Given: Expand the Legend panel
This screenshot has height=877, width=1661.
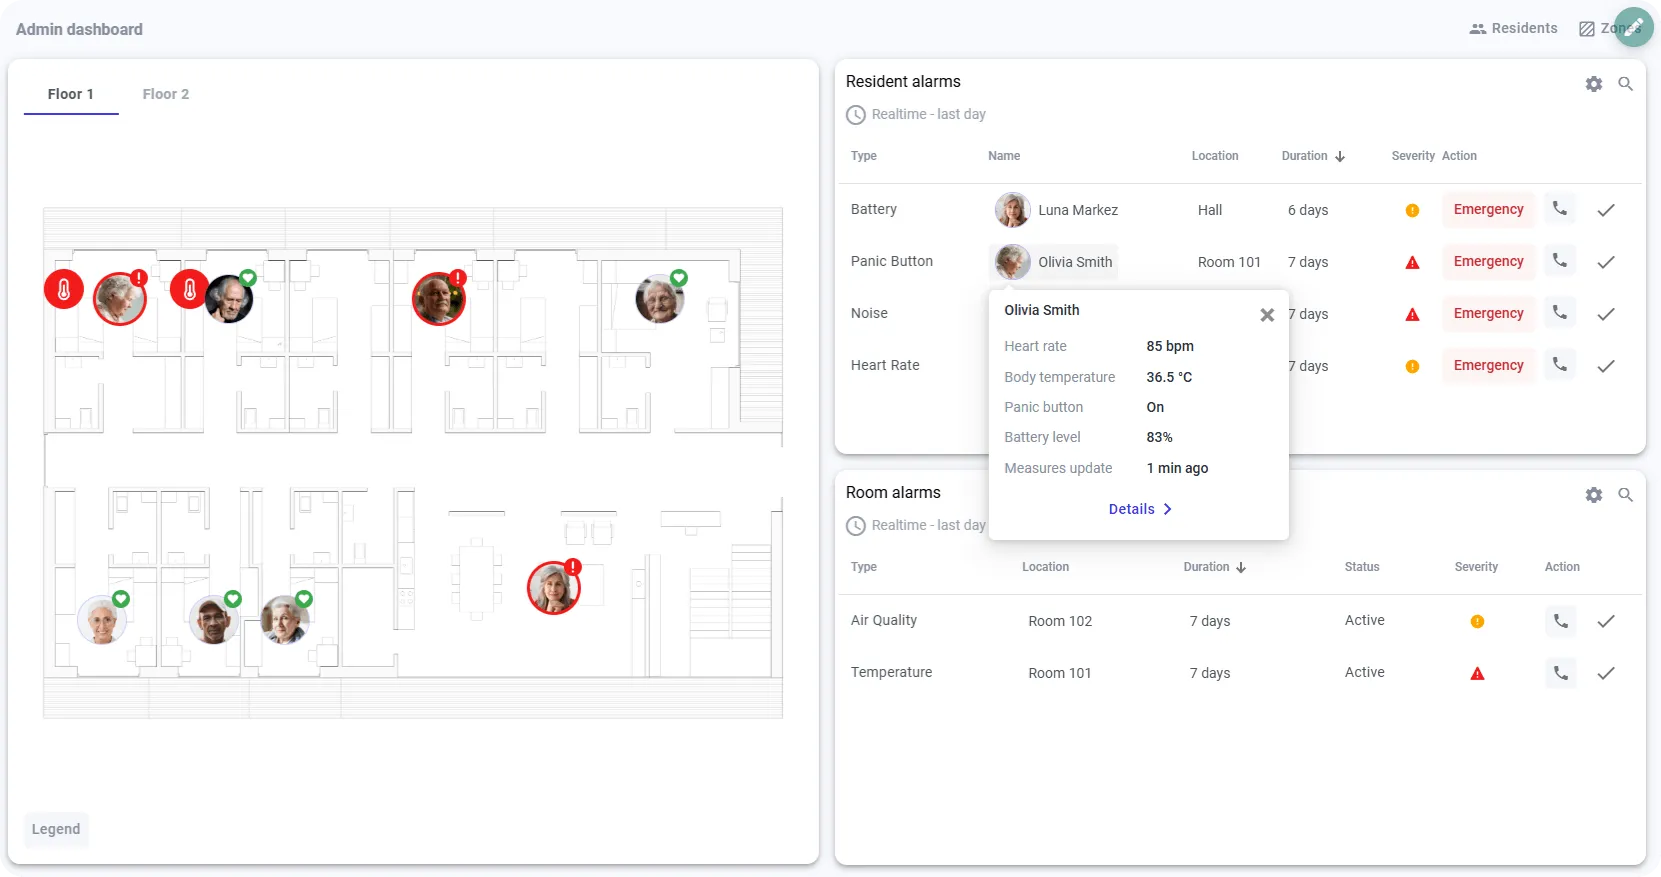Looking at the screenshot, I should 56,829.
